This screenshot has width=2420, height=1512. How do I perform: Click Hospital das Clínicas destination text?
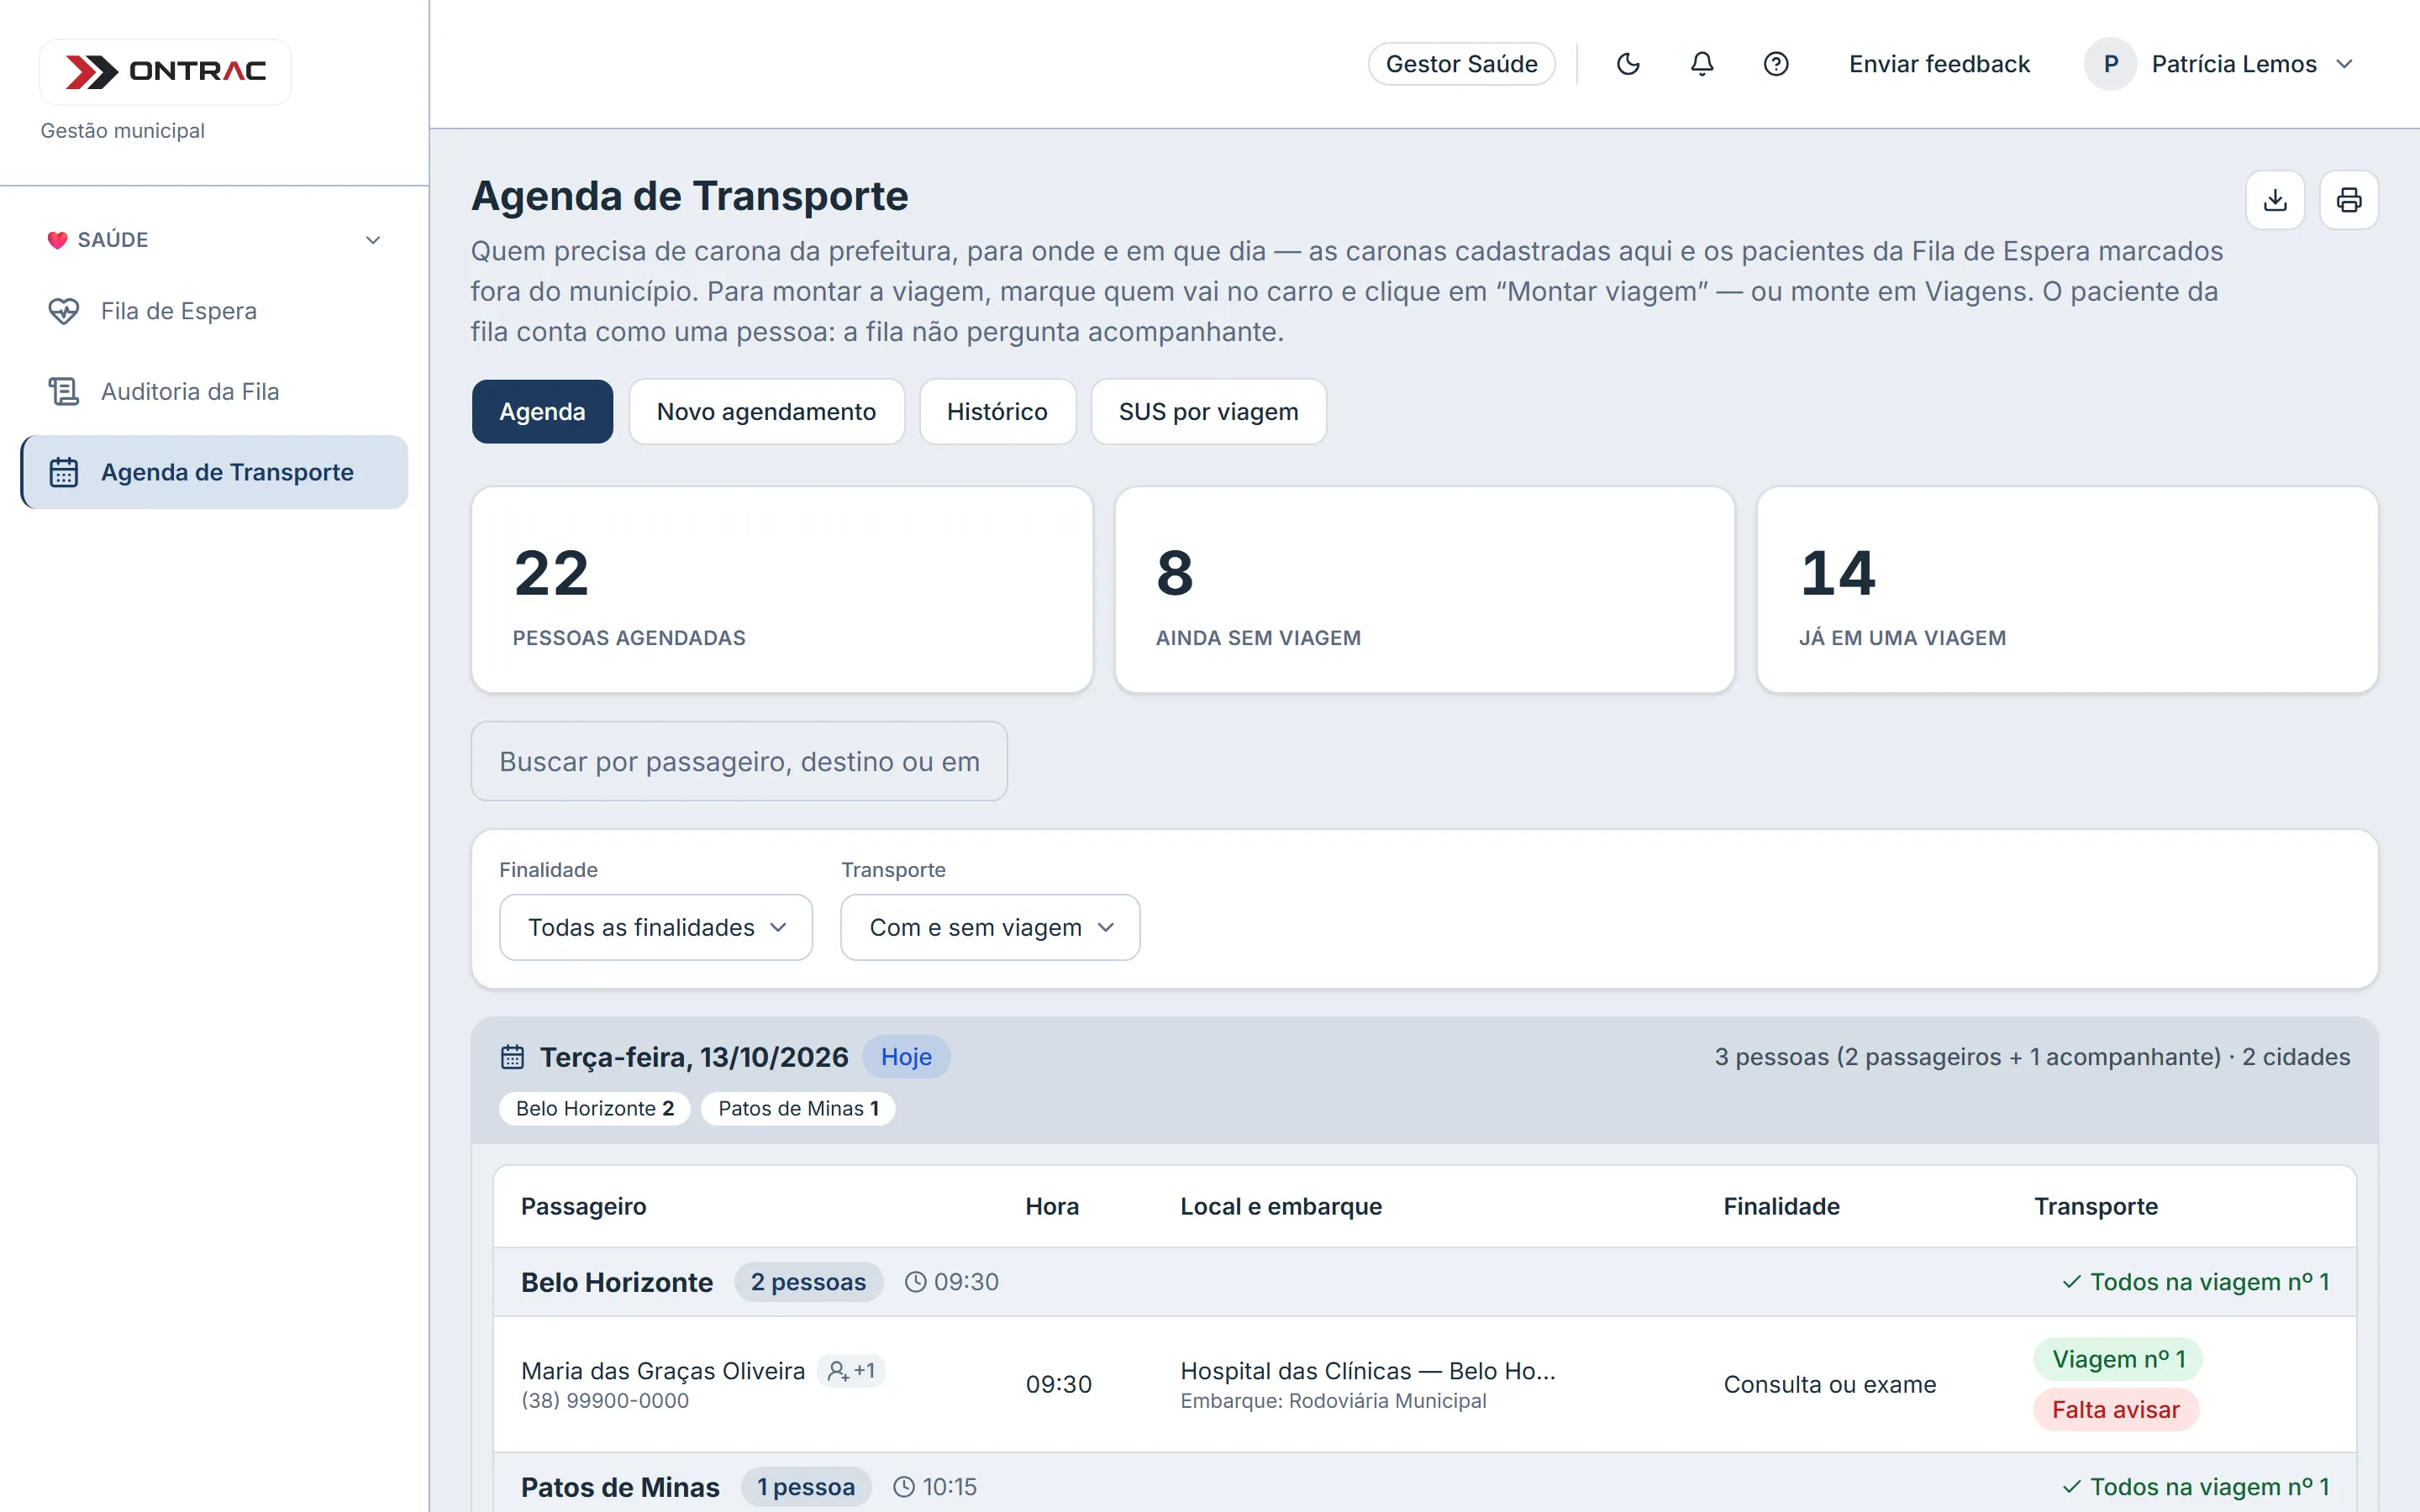[x=1368, y=1370]
